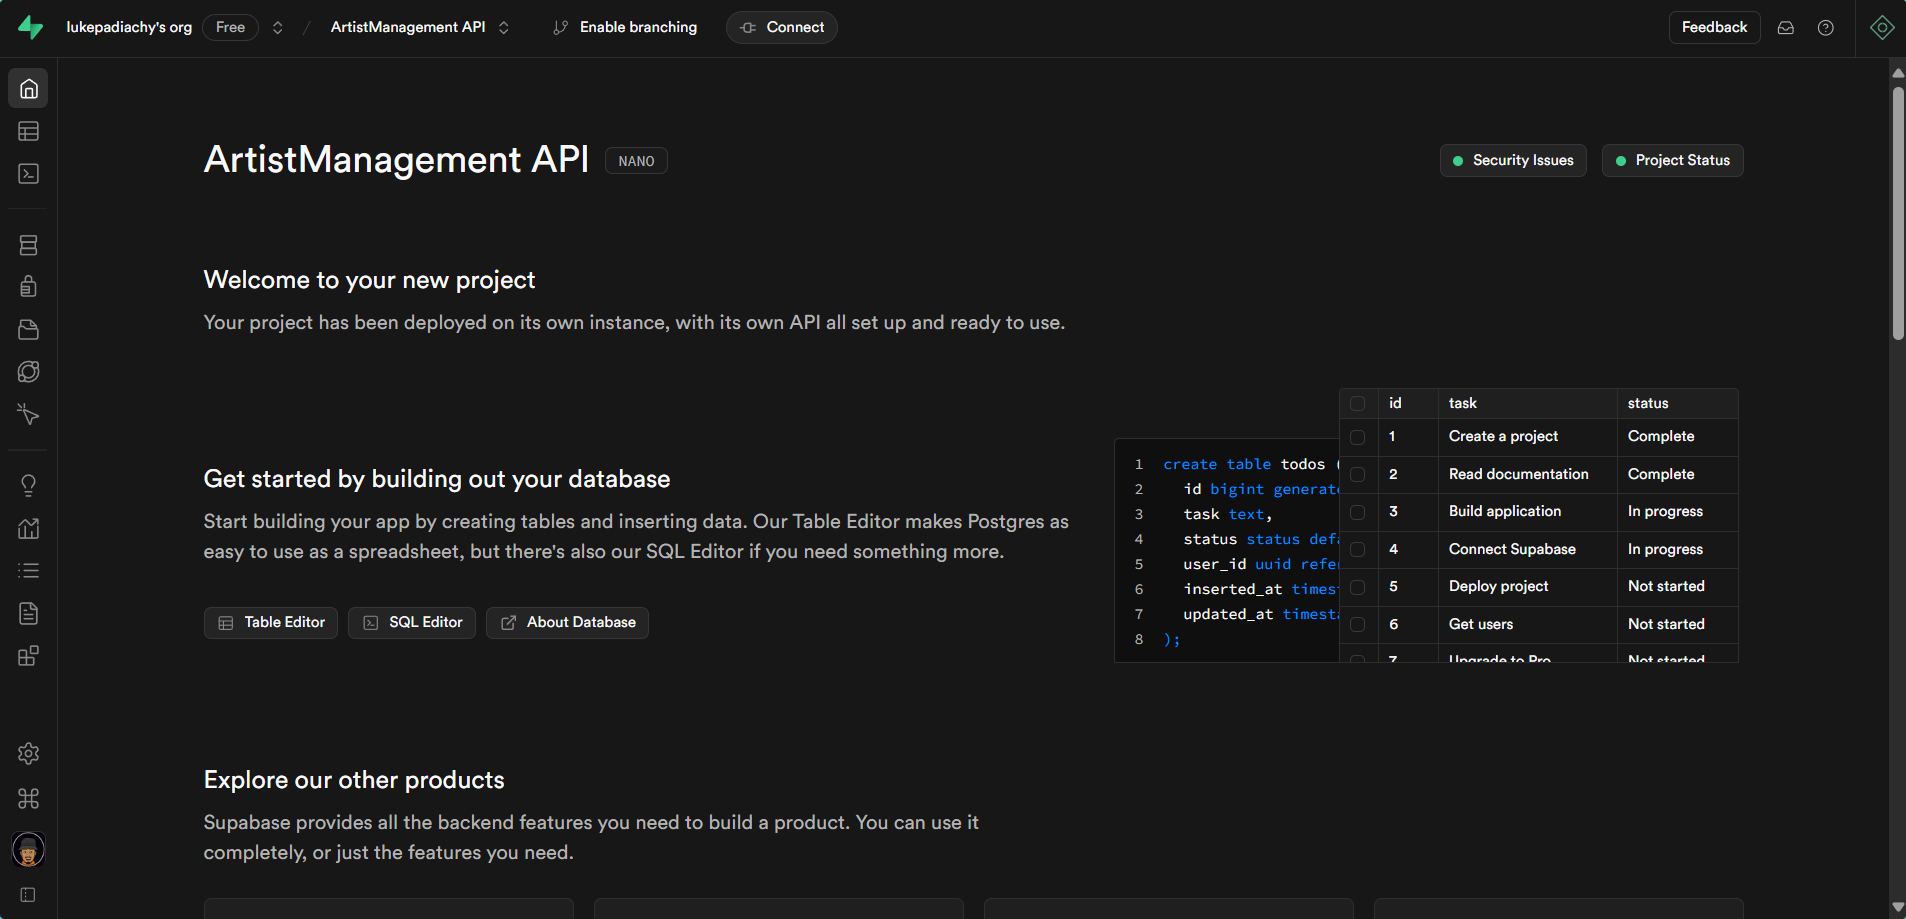Open Project Settings gear icon
The width and height of the screenshot is (1906, 919).
click(x=29, y=754)
